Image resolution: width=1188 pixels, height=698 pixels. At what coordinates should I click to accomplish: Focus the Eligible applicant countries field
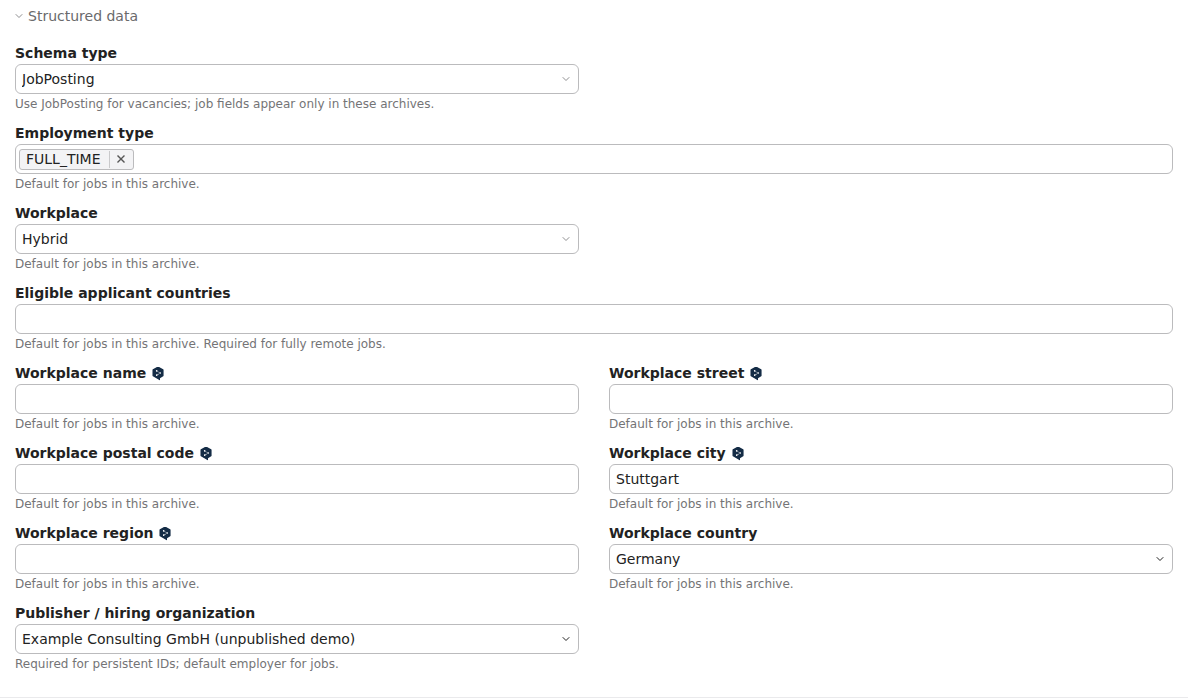[x=593, y=319]
